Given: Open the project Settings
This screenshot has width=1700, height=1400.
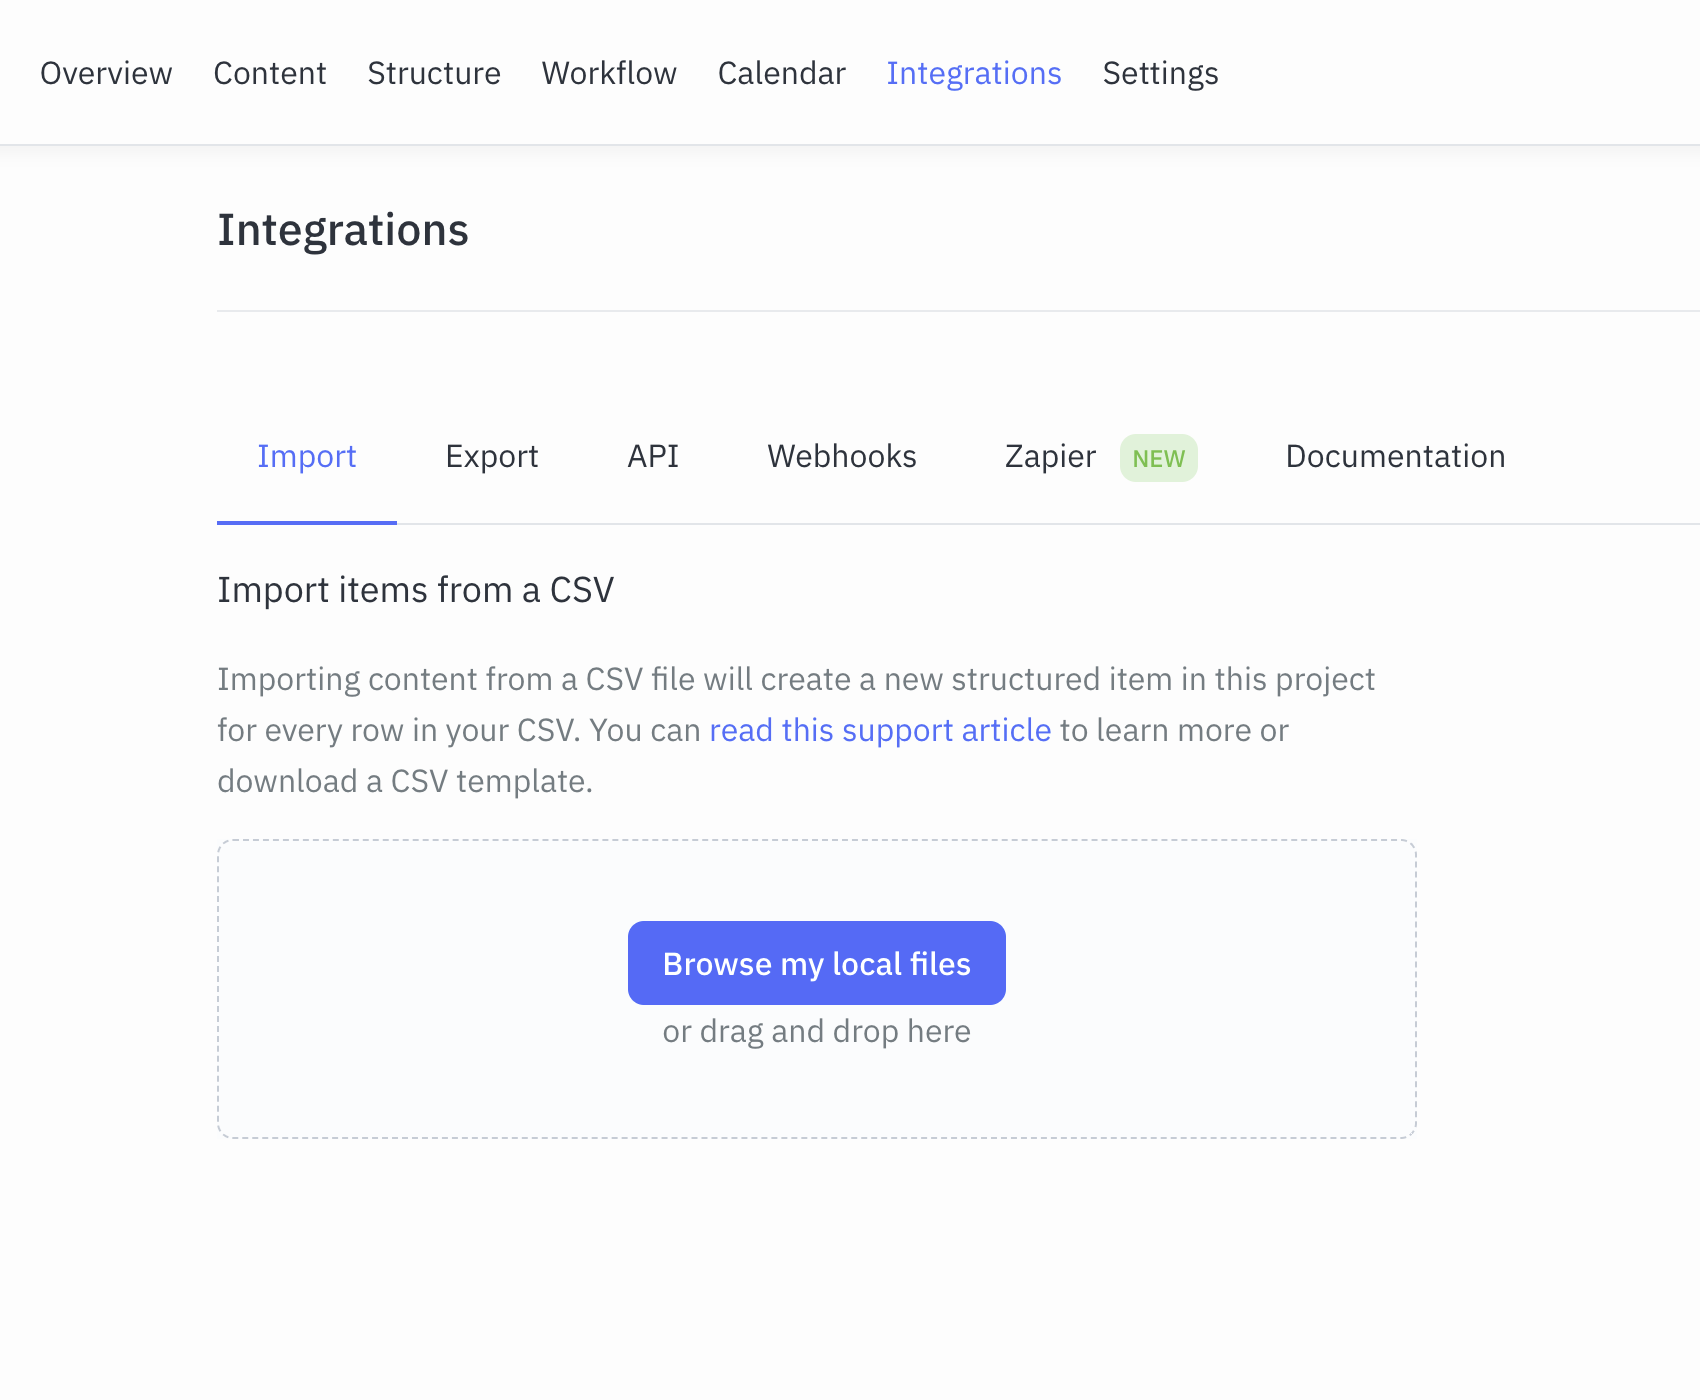Looking at the screenshot, I should 1160,72.
